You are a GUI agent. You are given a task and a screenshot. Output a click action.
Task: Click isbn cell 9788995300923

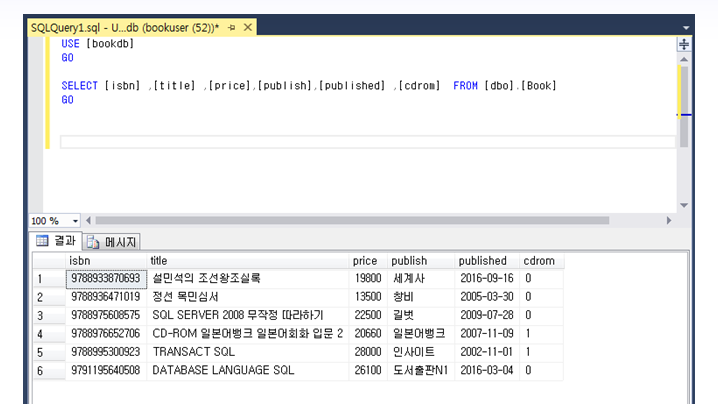click(106, 352)
